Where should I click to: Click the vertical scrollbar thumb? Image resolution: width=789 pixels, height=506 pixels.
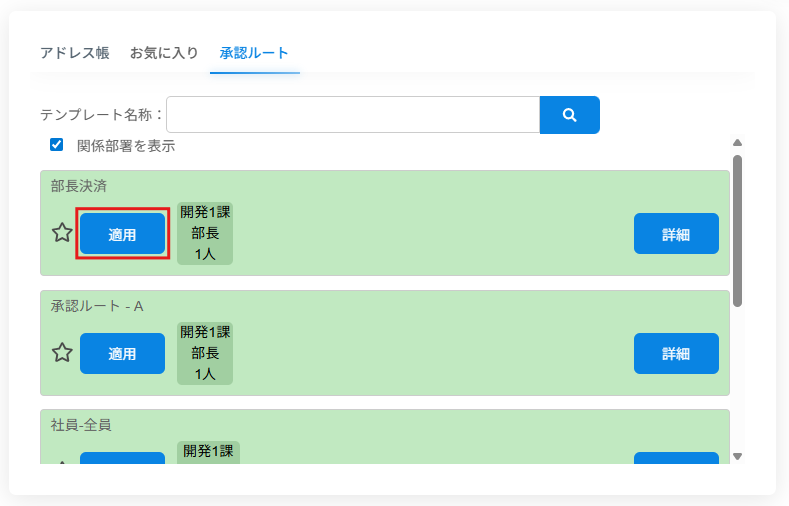[737, 230]
